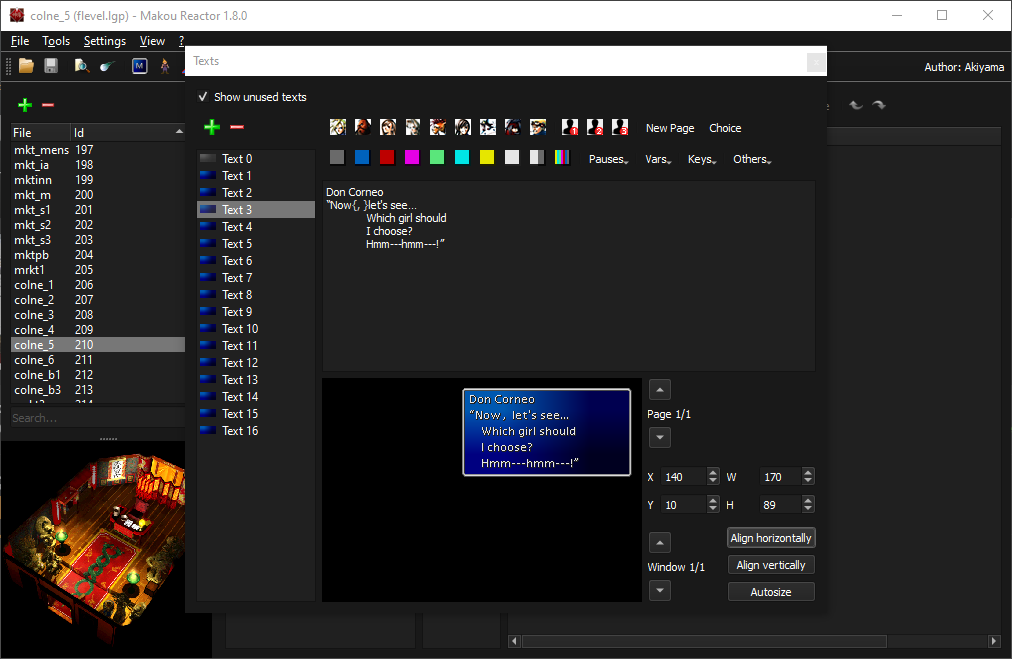Click Align horizontally button
This screenshot has height=659, width=1012.
click(771, 538)
